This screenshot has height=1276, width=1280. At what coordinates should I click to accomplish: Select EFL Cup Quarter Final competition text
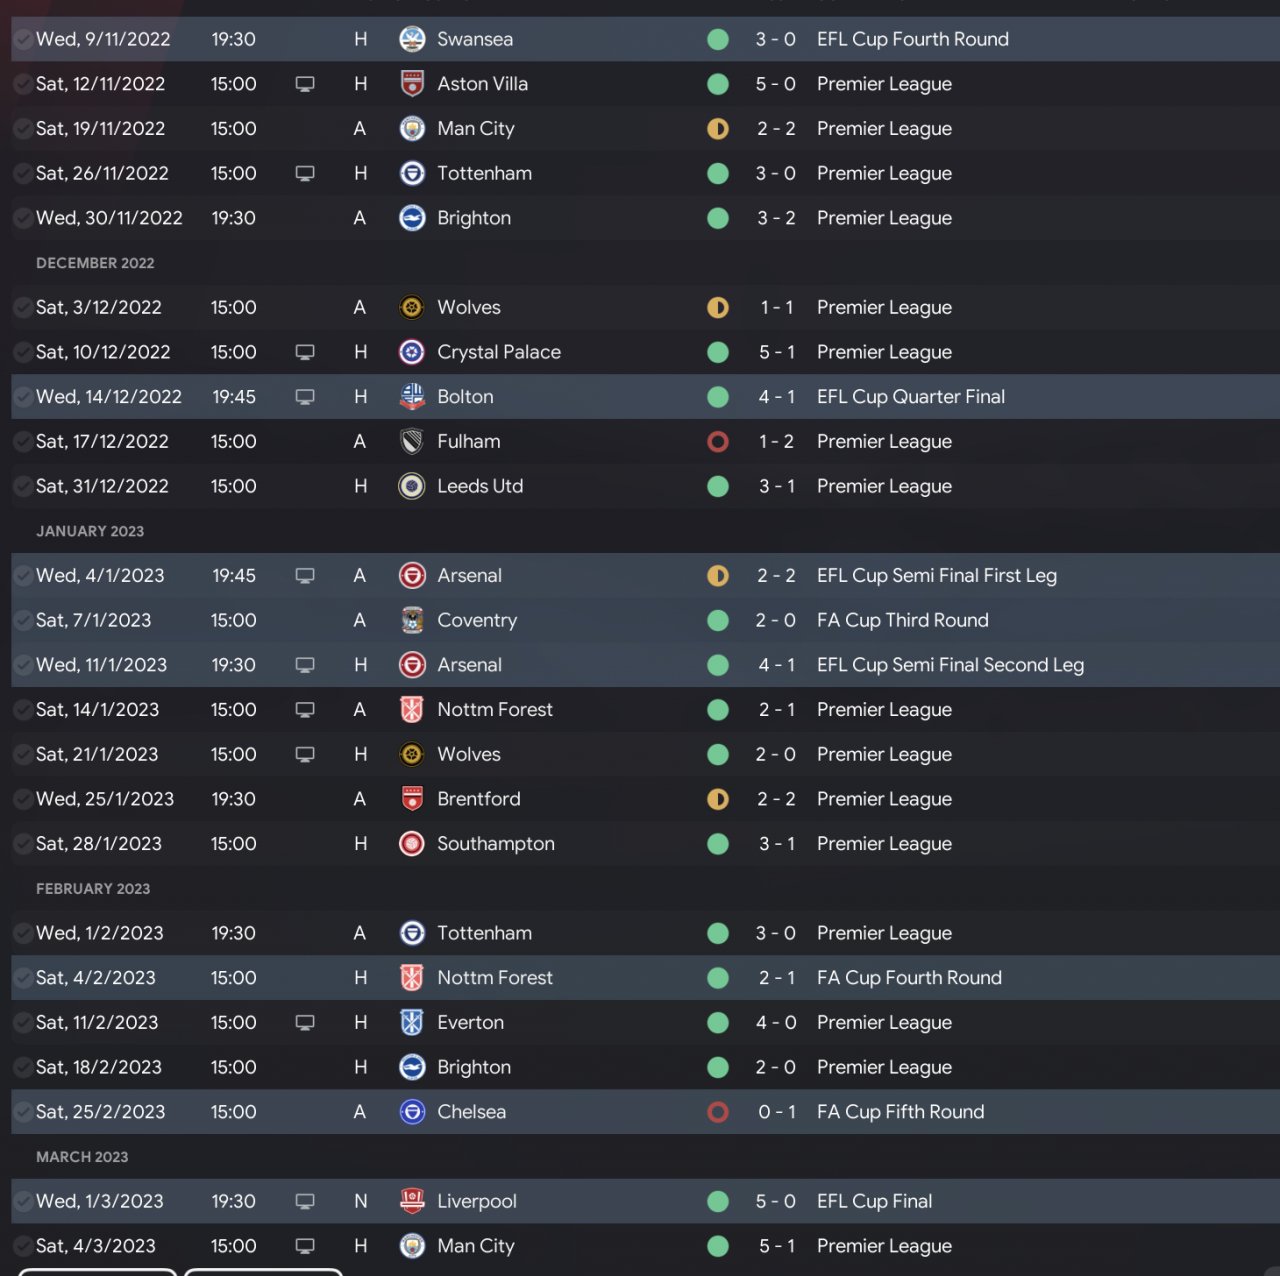tap(911, 397)
